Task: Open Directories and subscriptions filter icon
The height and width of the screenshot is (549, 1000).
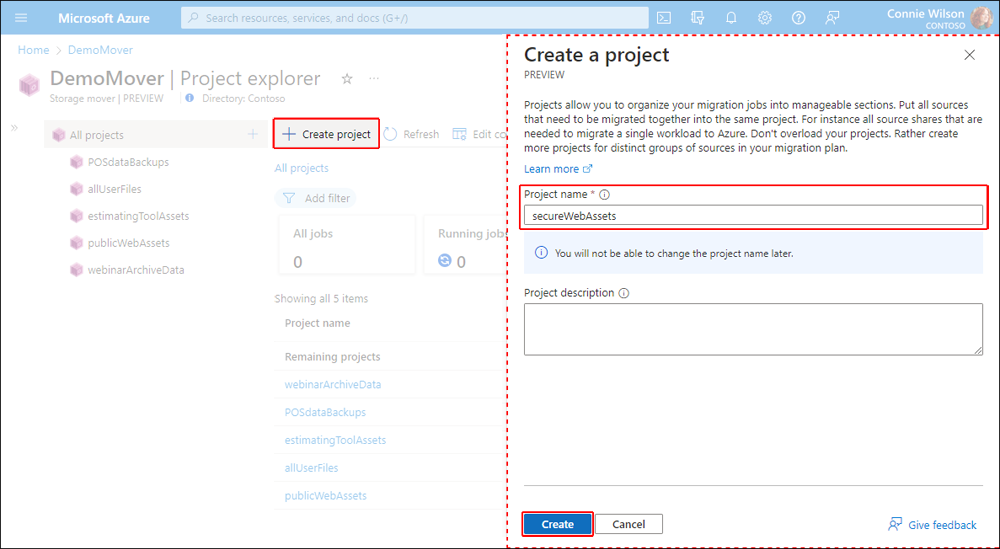Action: point(698,18)
